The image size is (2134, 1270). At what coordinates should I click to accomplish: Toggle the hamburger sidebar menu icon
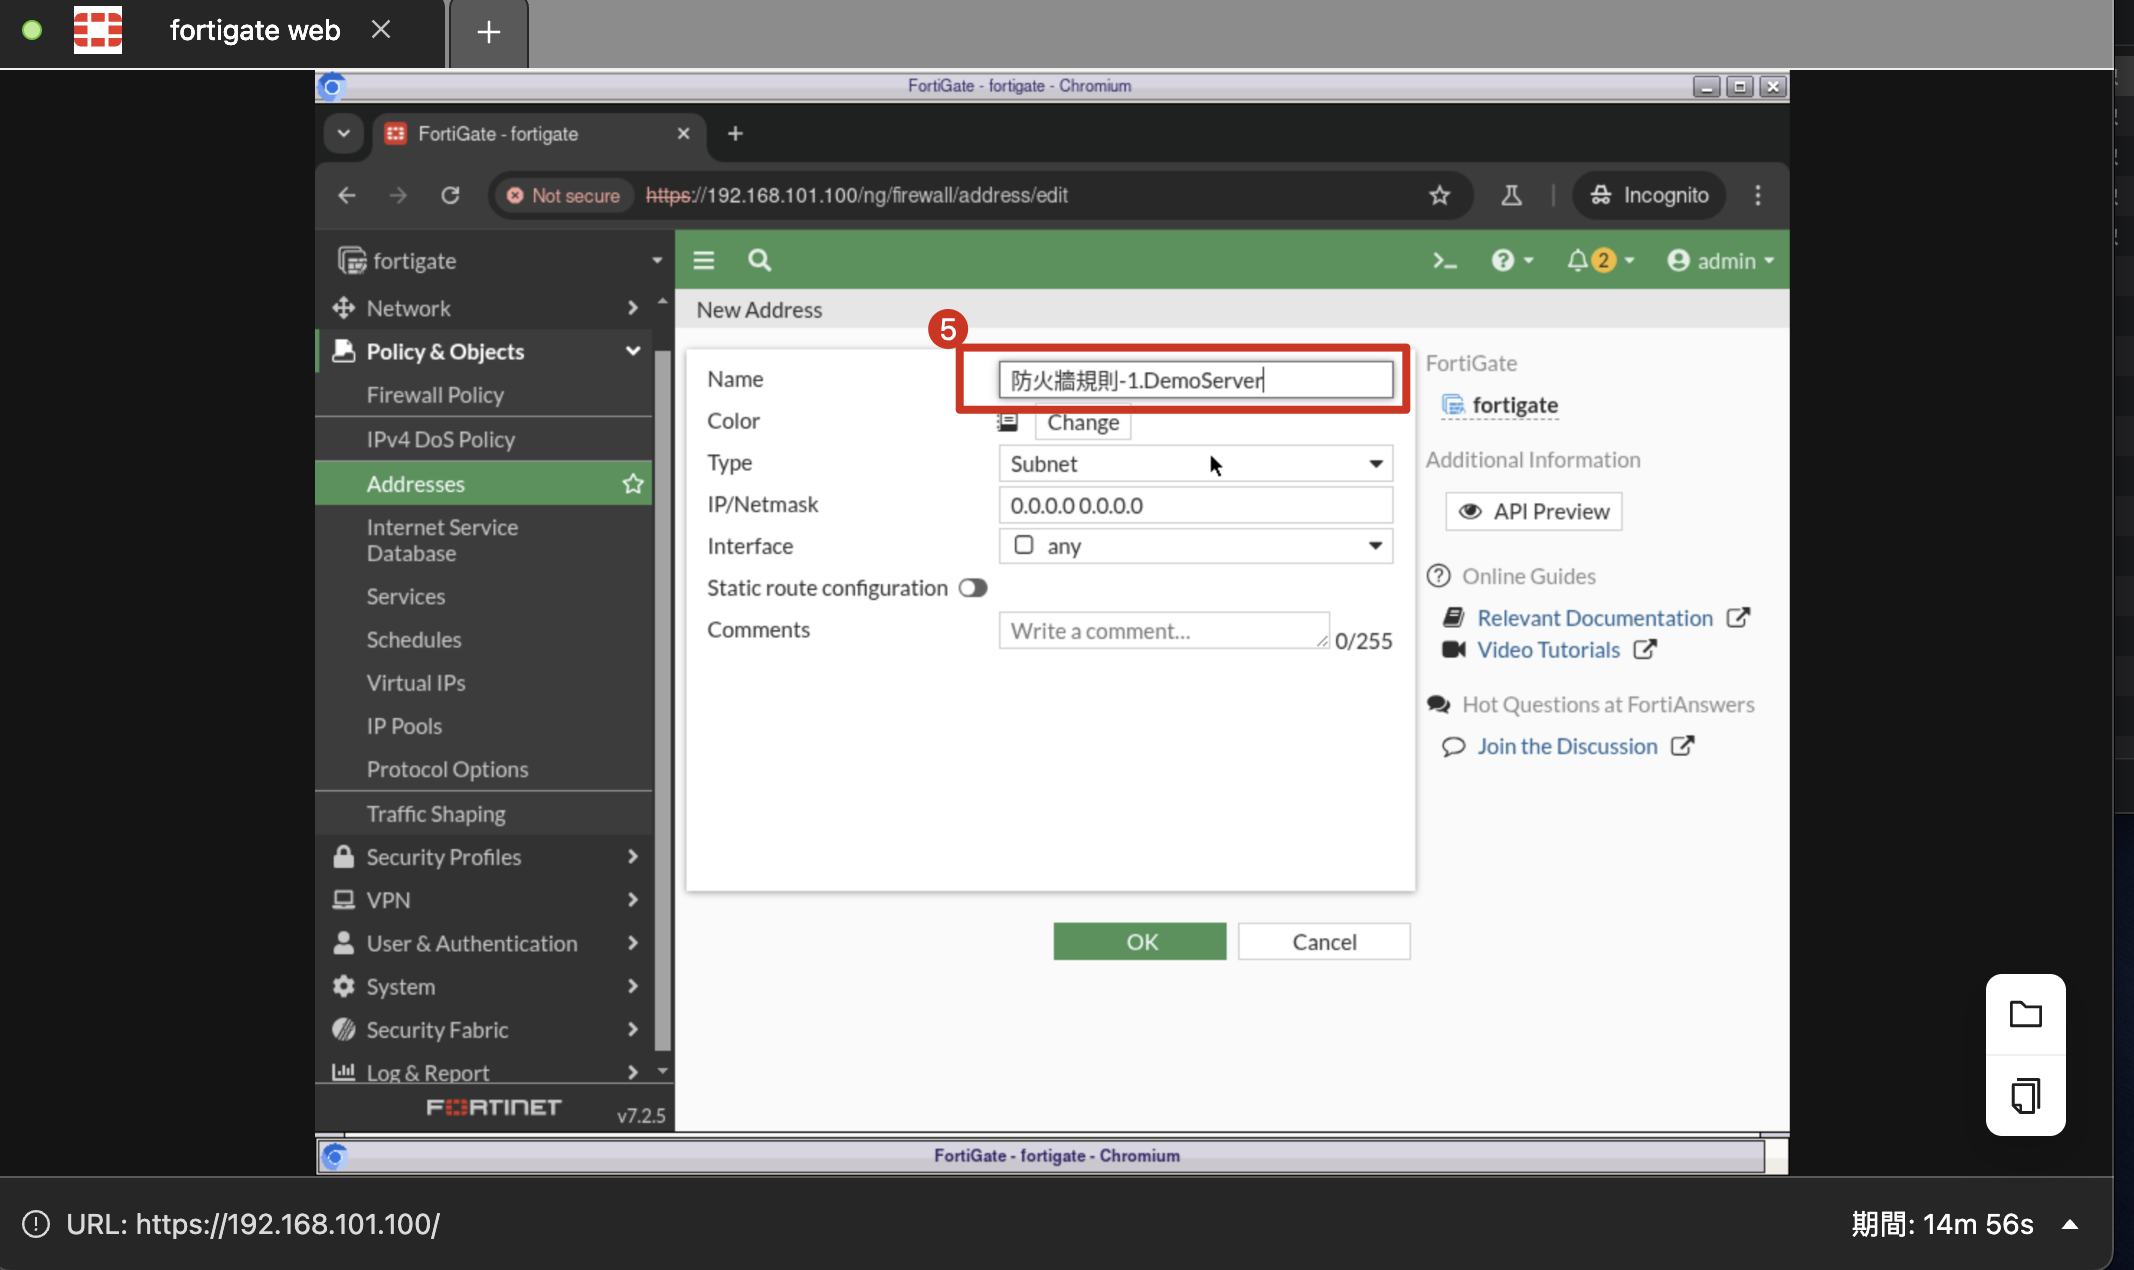coord(704,261)
